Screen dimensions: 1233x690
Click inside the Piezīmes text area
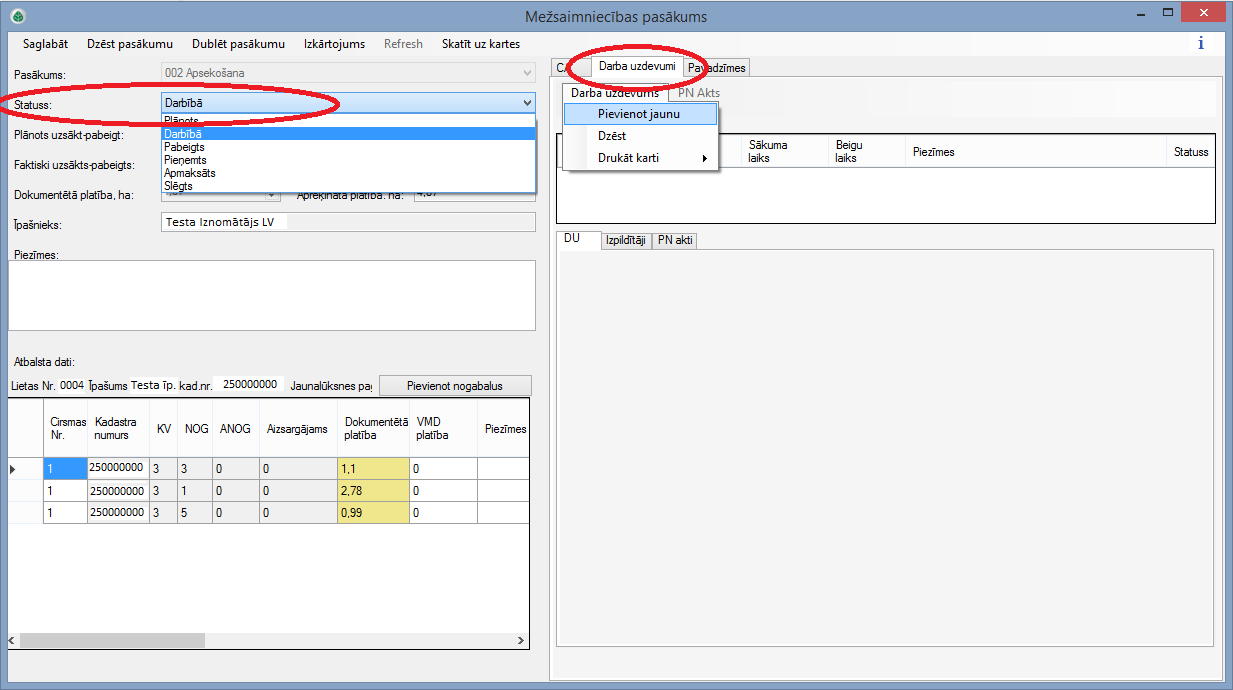tap(271, 295)
